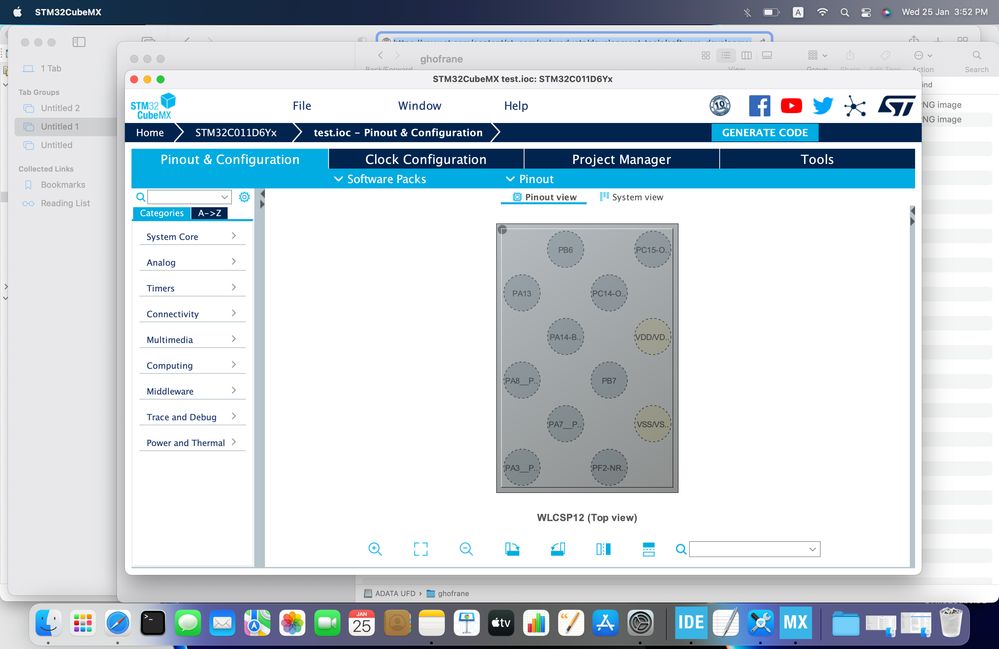This screenshot has width=999, height=649.
Task: Click the ST community network icon
Action: pyautogui.click(x=855, y=106)
